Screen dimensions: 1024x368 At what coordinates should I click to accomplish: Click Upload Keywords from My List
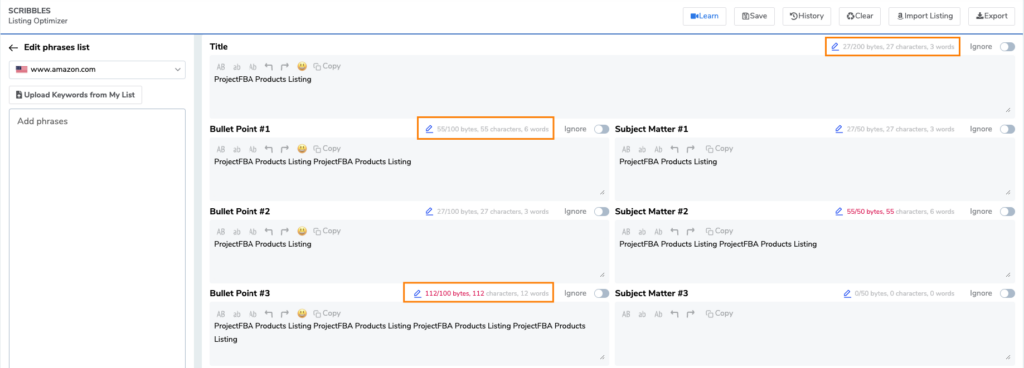pos(75,95)
